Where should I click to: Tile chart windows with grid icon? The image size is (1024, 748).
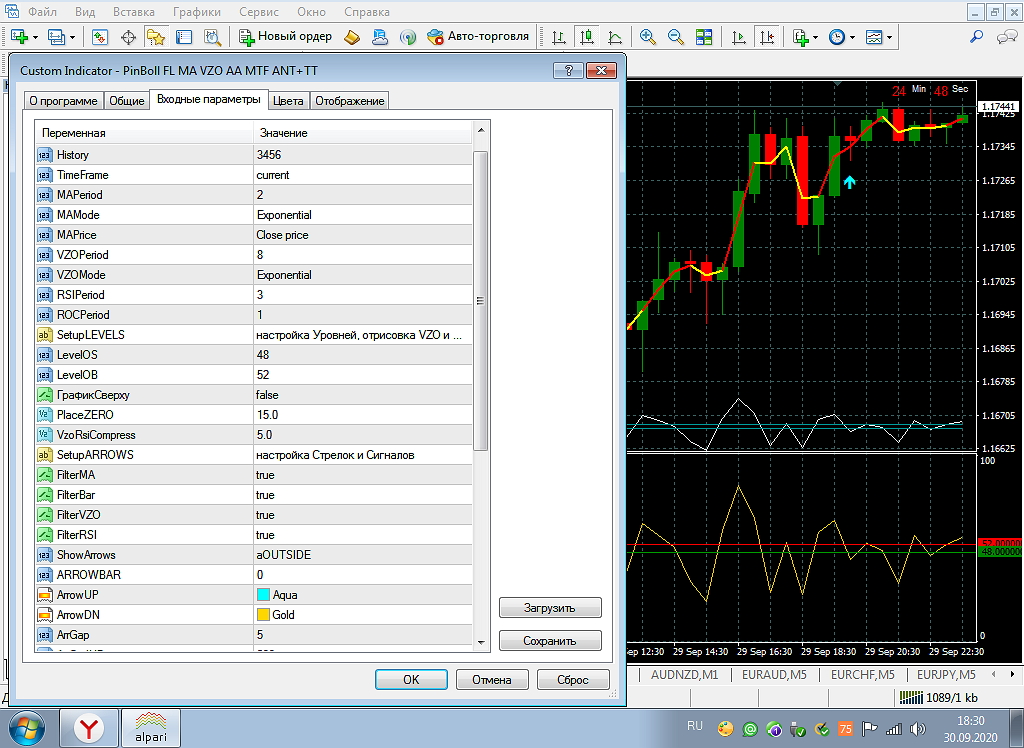coord(703,37)
